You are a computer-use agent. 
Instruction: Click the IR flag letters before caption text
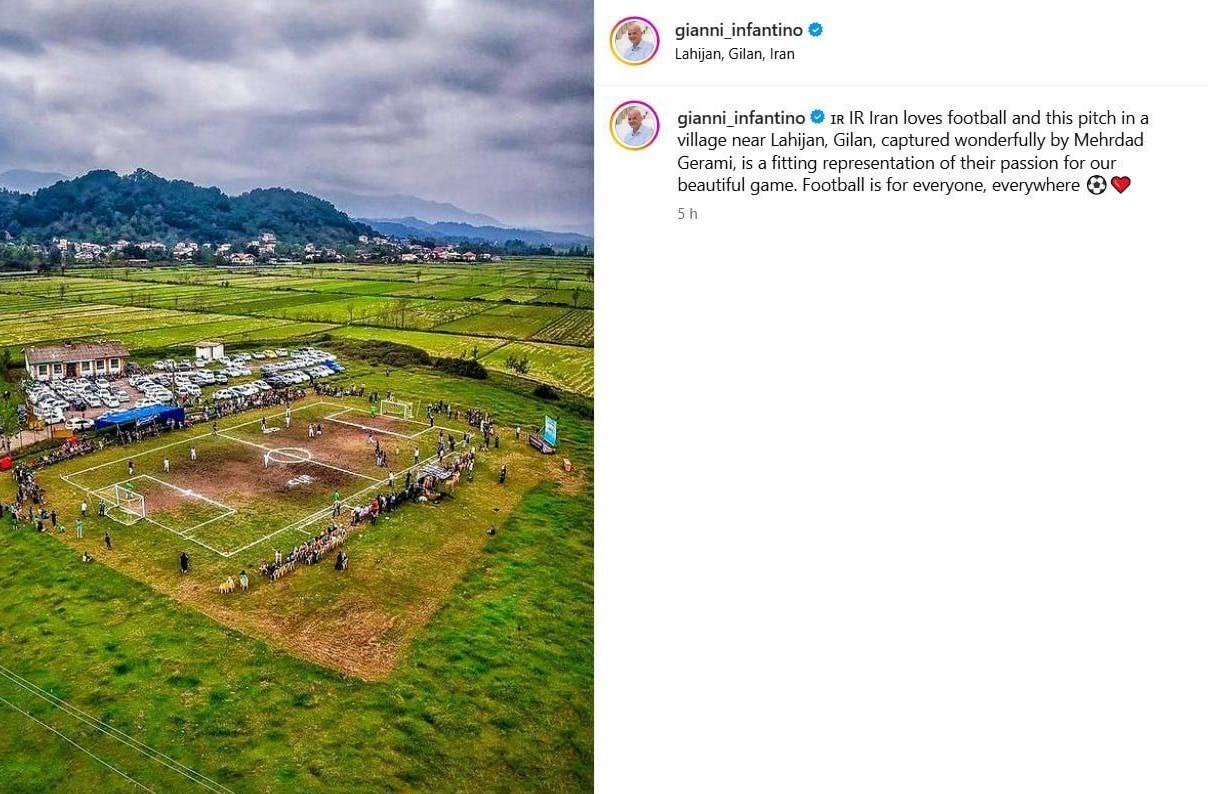837,119
